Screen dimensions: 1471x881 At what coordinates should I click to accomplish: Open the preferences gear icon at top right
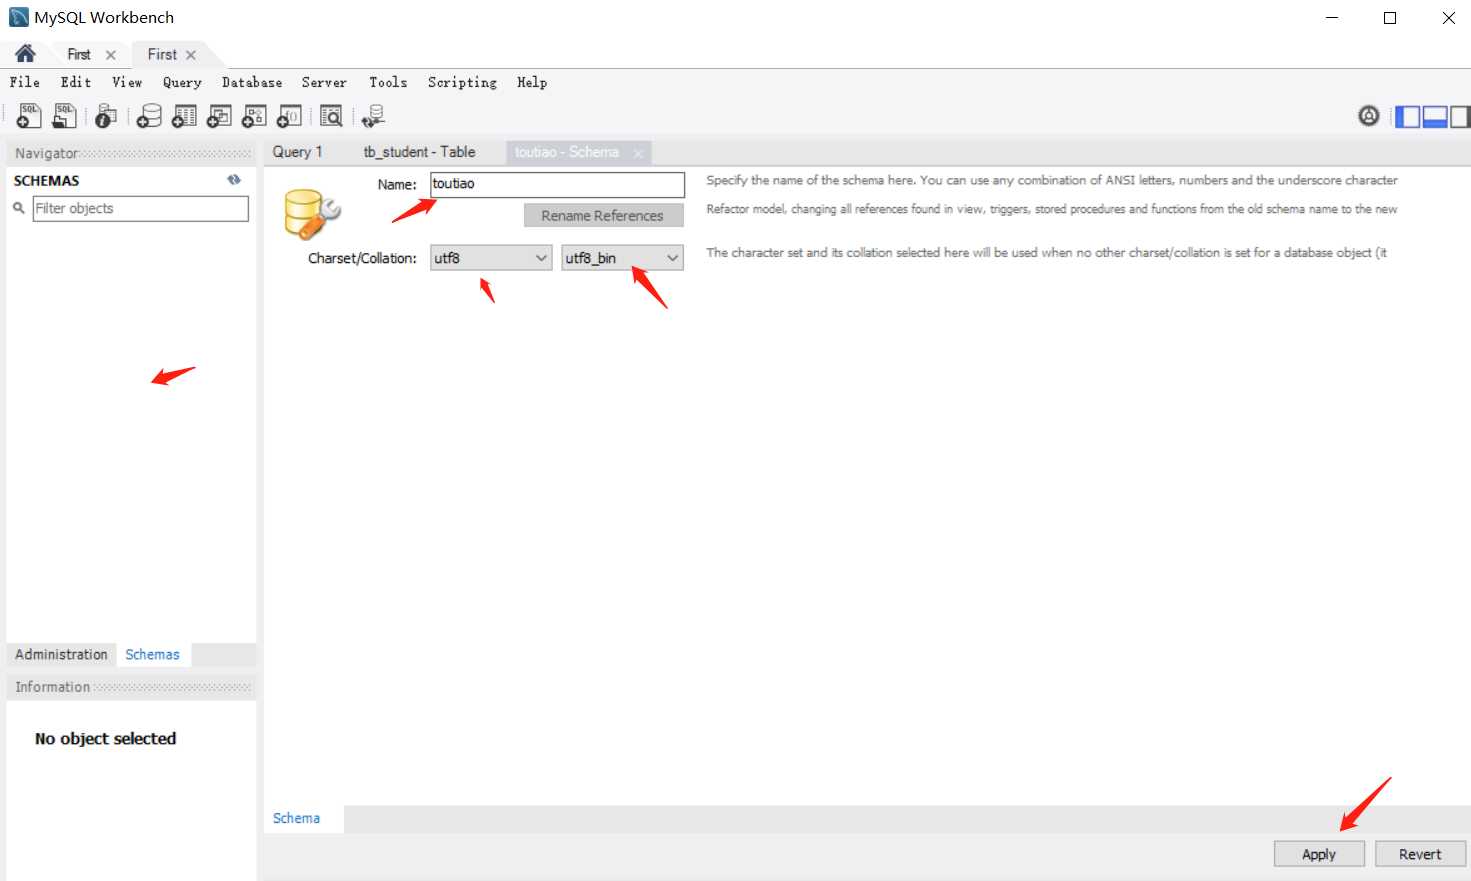(x=1369, y=116)
